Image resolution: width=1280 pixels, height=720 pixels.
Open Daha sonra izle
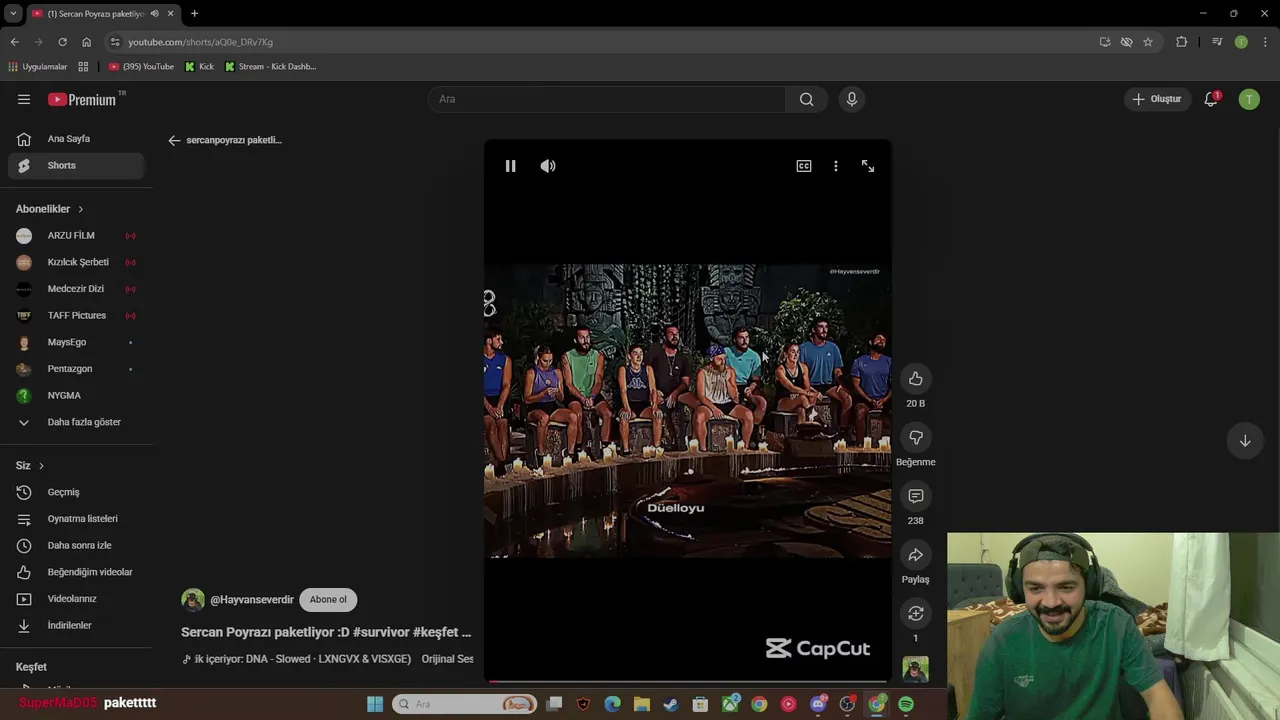point(76,545)
